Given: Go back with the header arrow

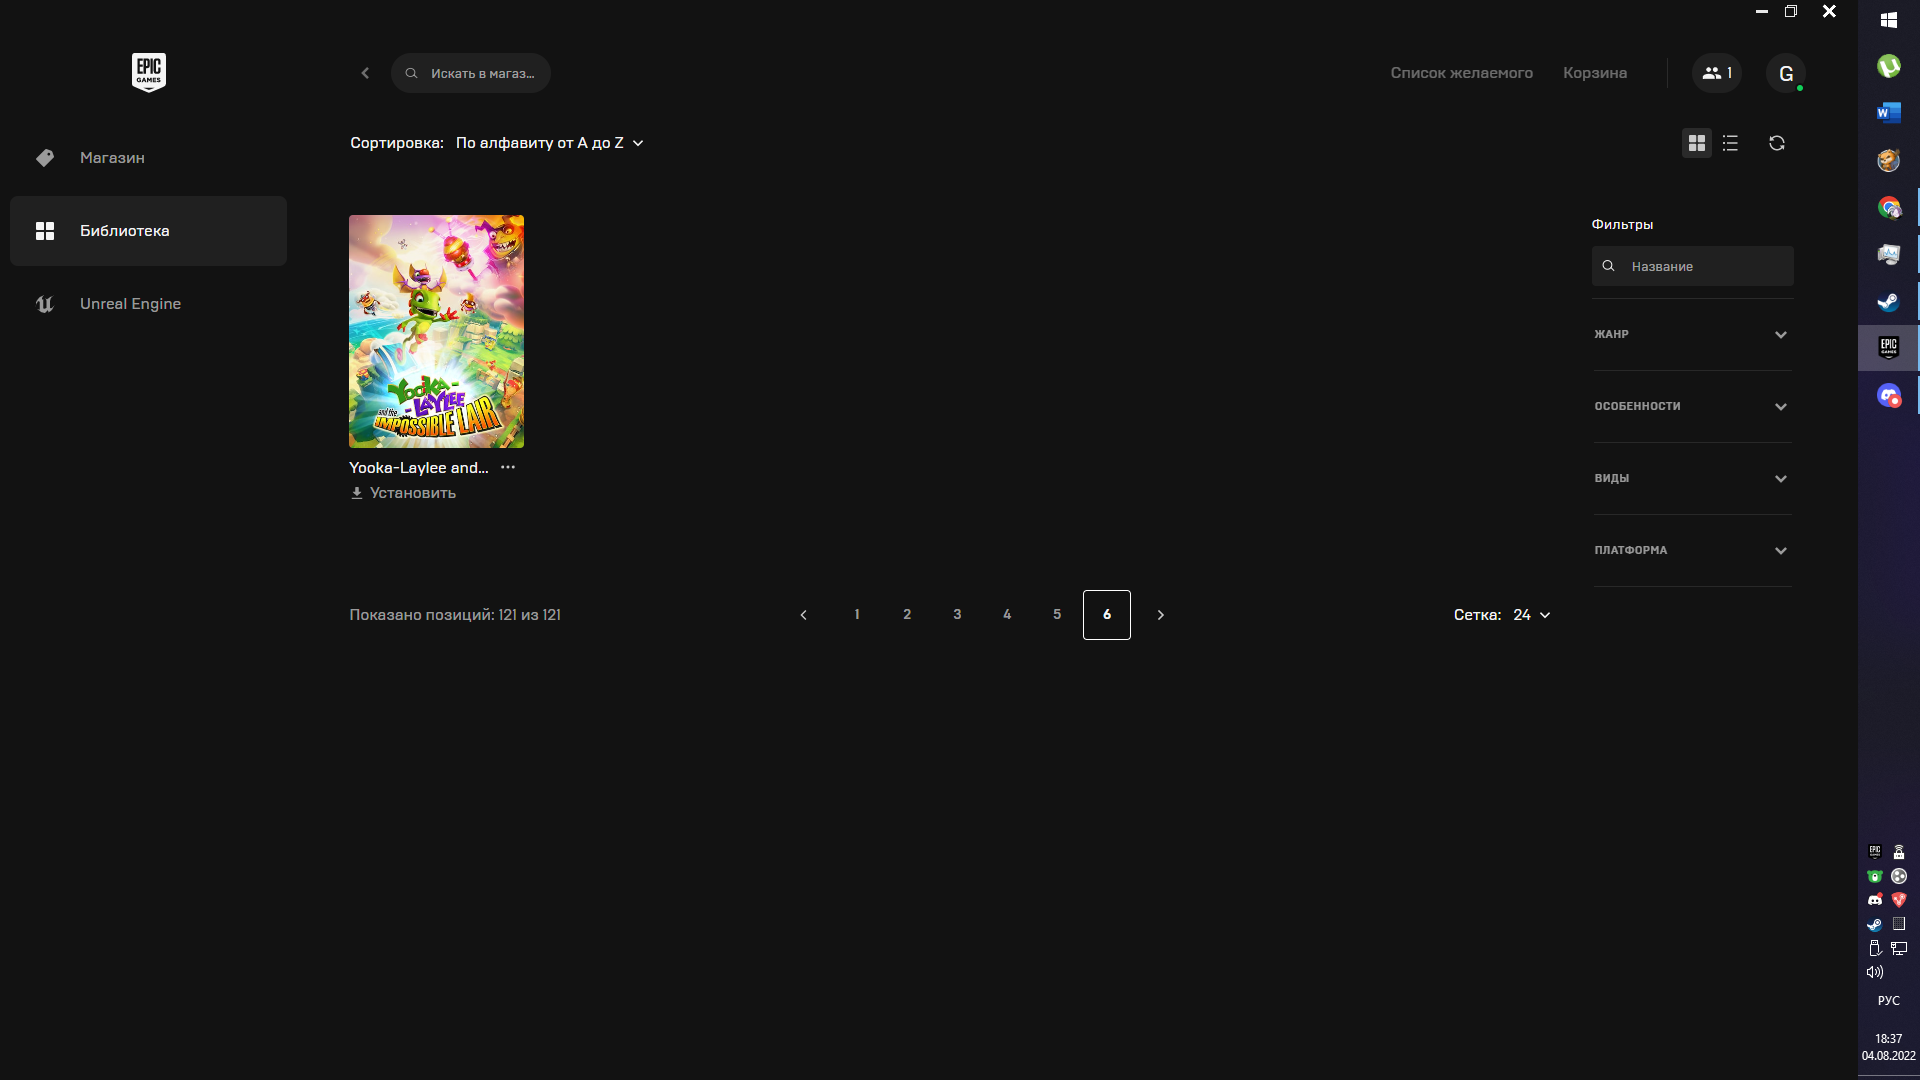Looking at the screenshot, I should 365,73.
